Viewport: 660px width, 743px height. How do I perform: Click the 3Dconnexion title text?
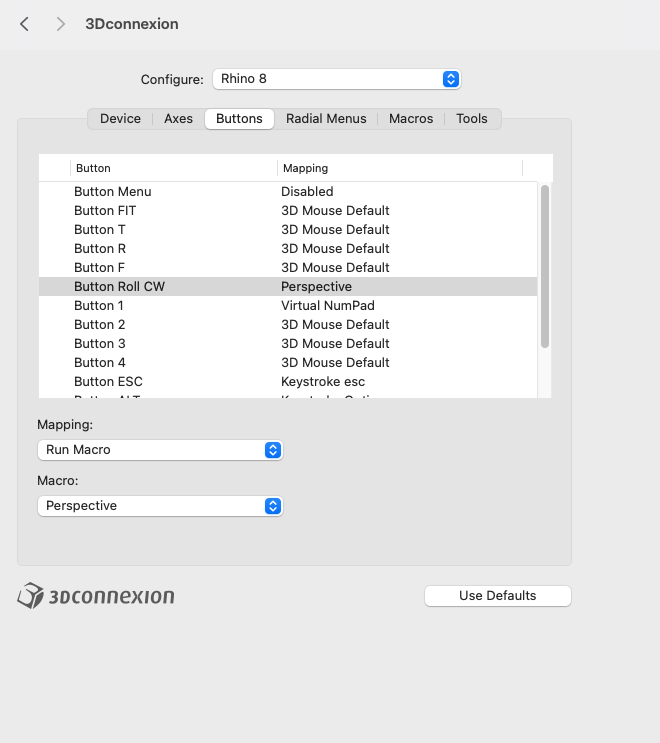[132, 24]
